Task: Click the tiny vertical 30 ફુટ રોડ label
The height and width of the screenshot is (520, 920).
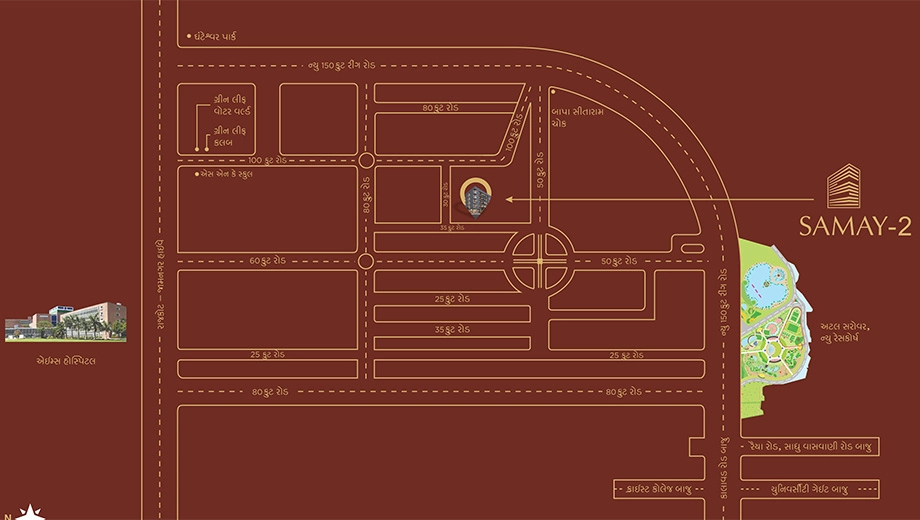Action: point(445,194)
